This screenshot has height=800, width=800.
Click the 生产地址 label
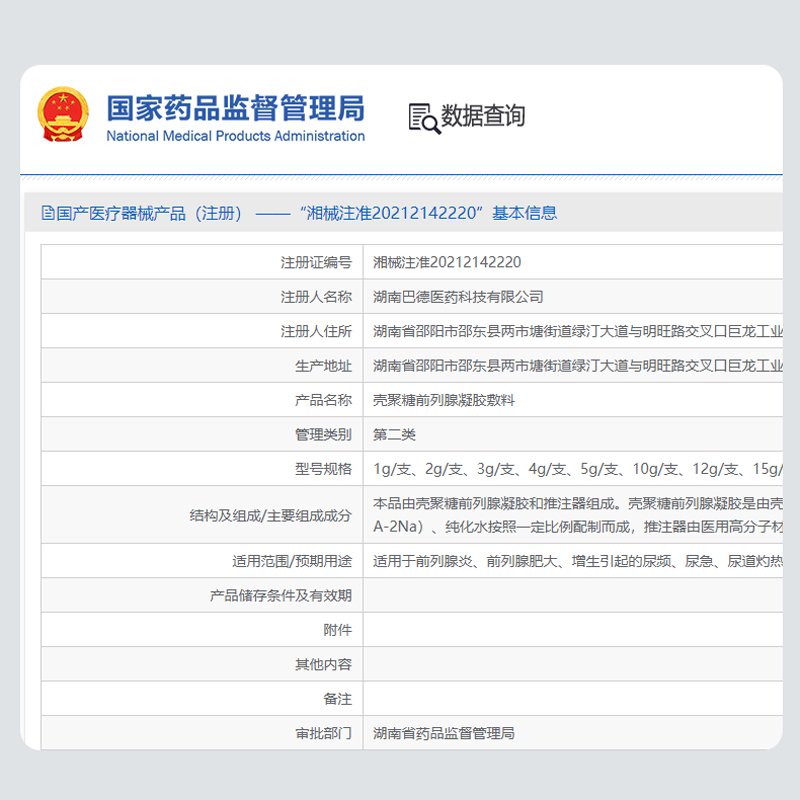coord(323,366)
